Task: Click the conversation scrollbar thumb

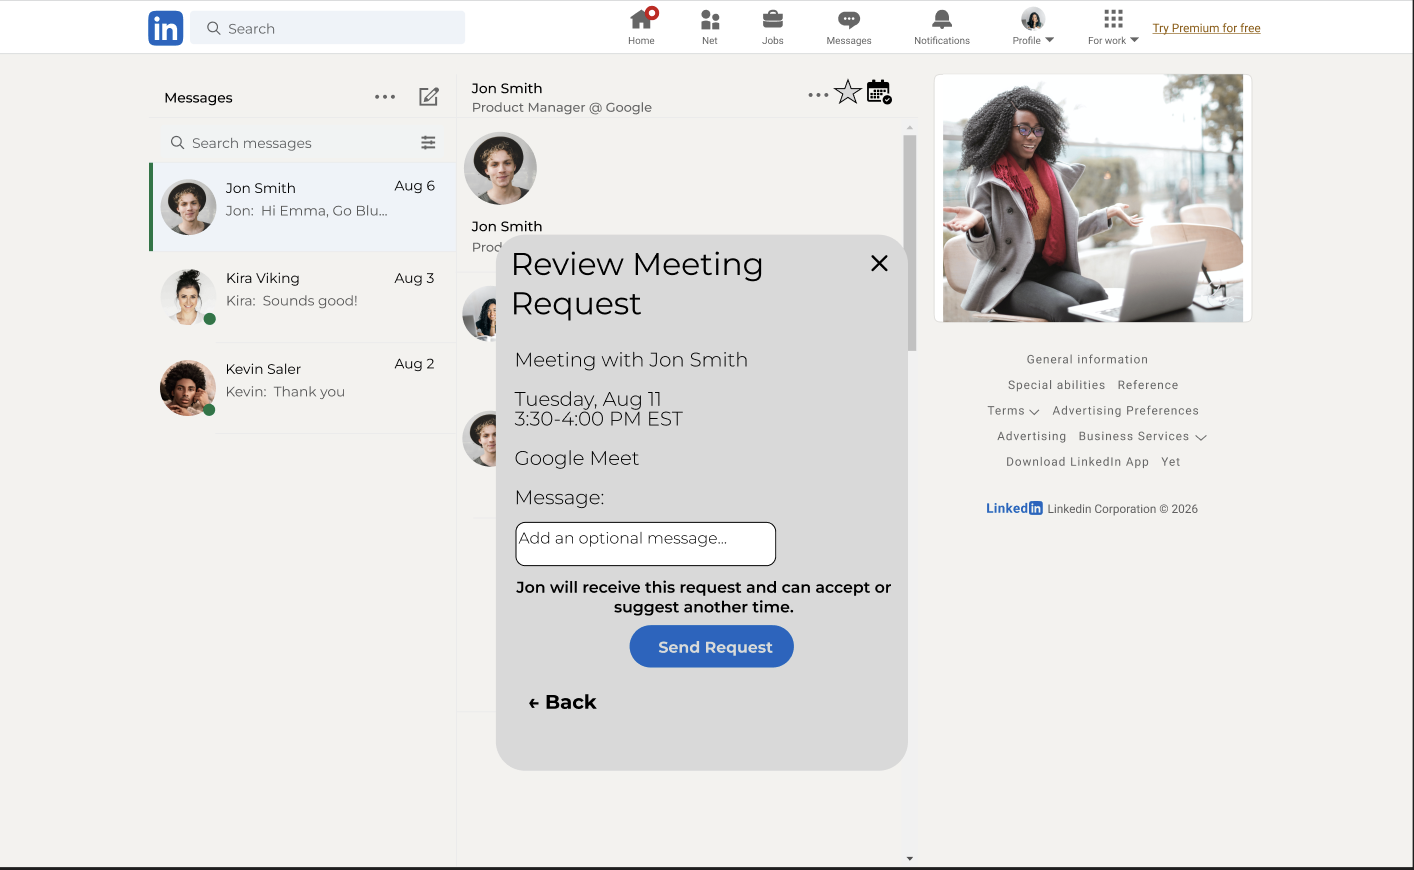Action: [x=910, y=243]
